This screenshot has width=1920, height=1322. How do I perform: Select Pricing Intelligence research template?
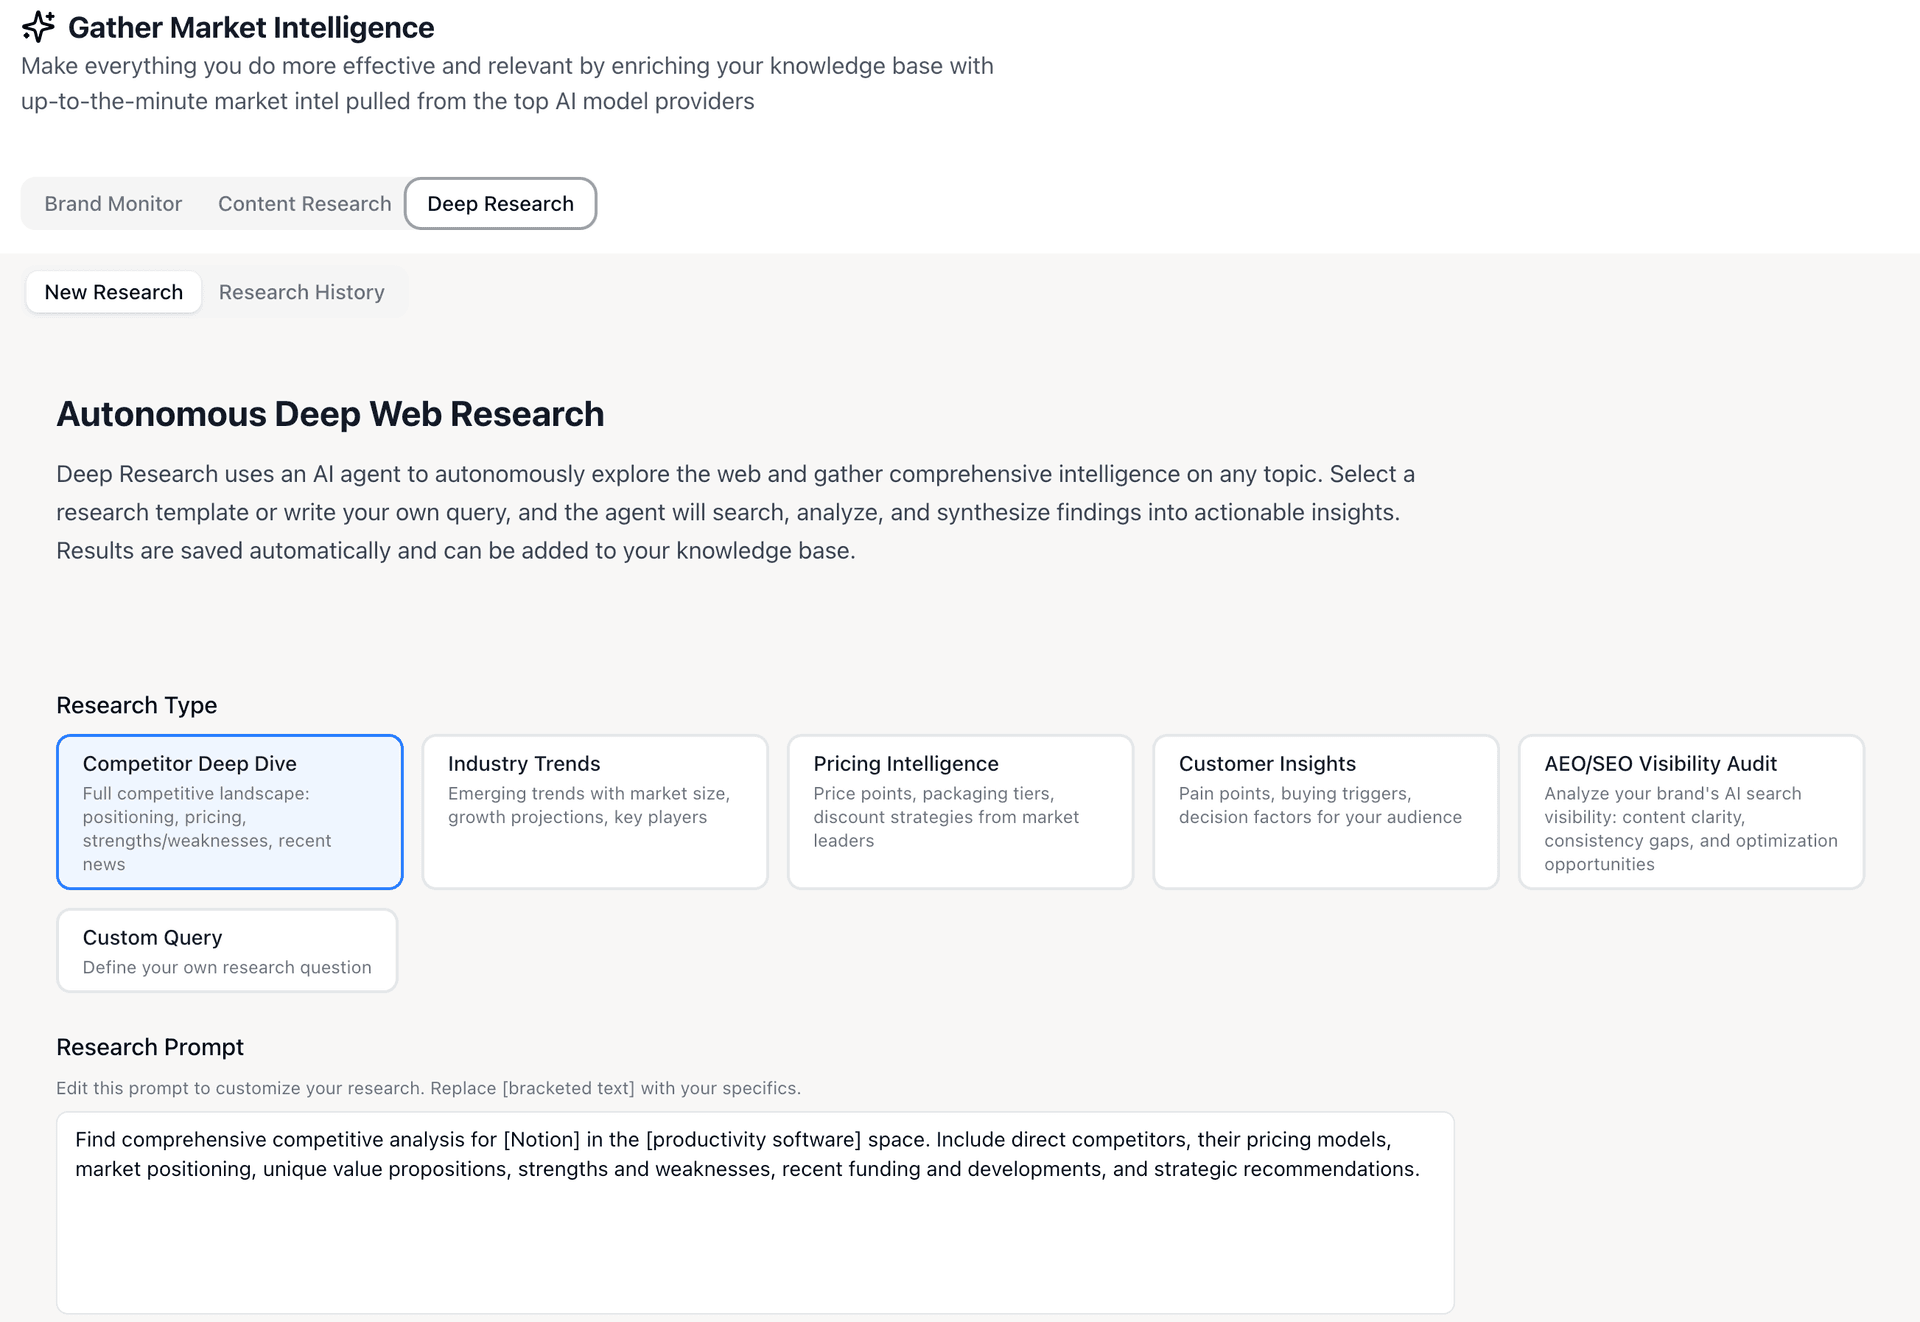click(x=960, y=811)
